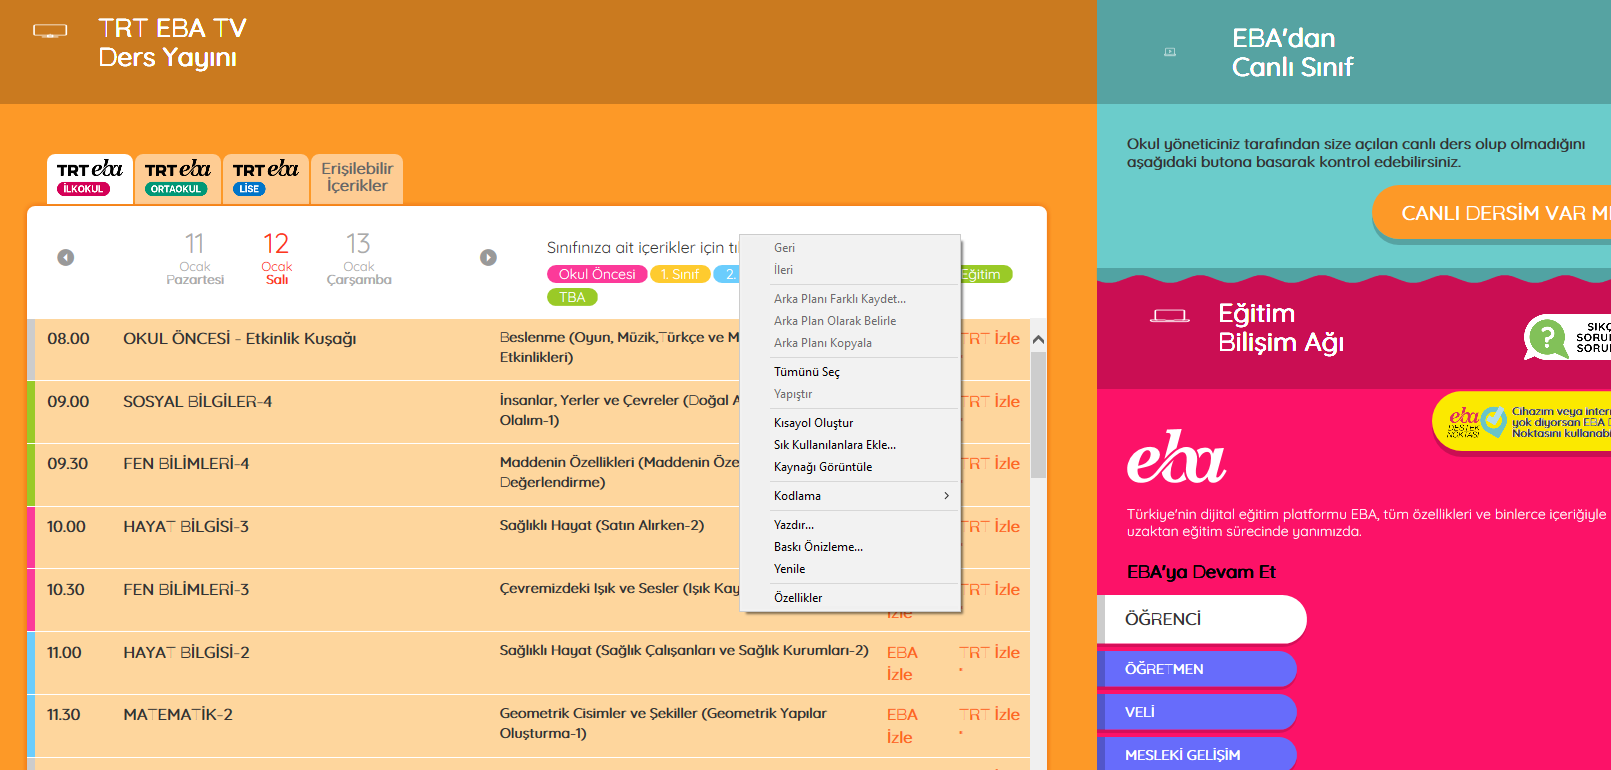The width and height of the screenshot is (1611, 770).
Task: Choose İleri in the context menu
Action: [850, 270]
